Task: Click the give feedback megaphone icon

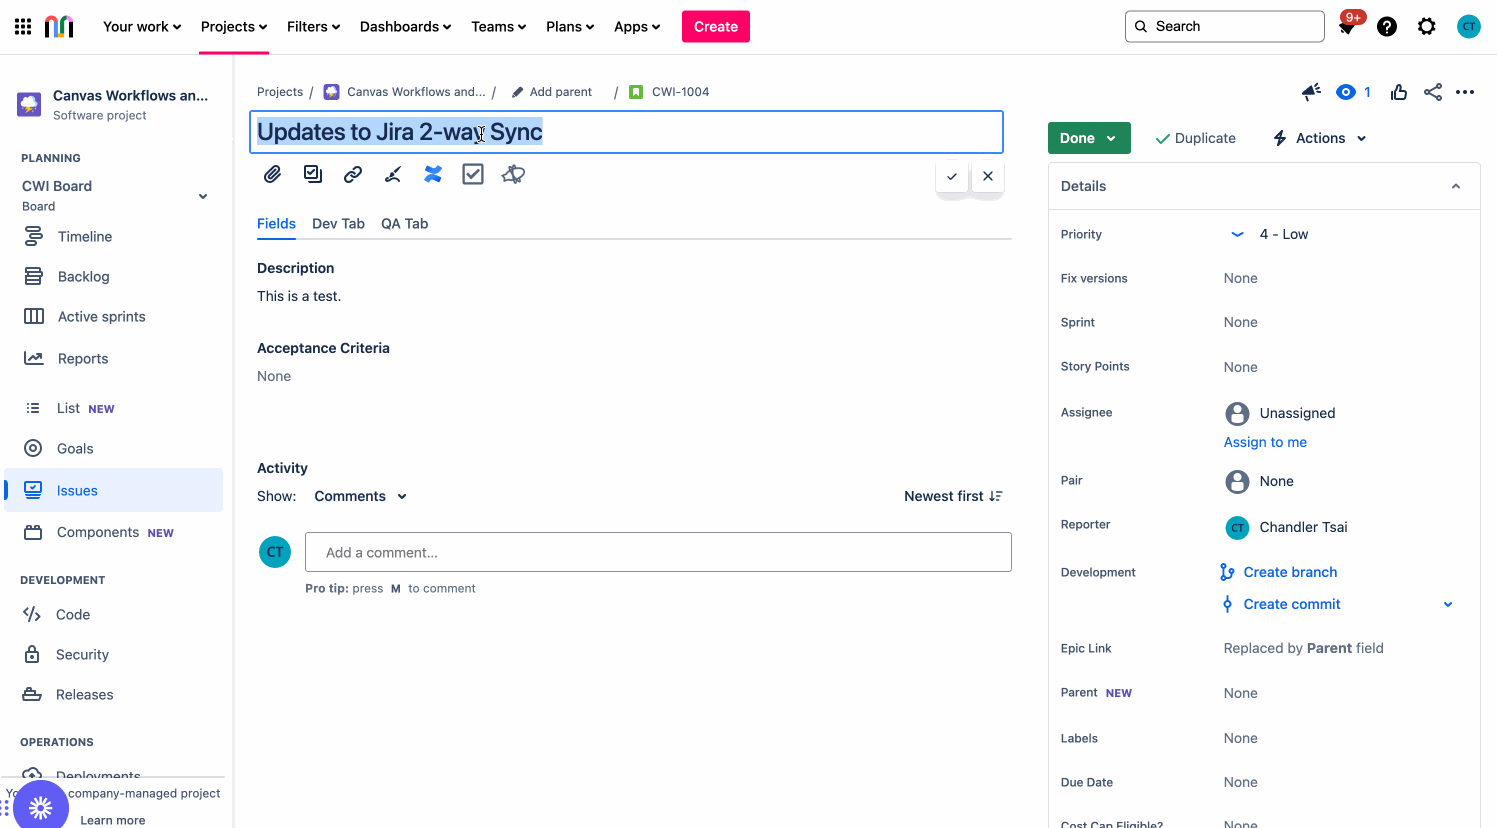Action: [1311, 92]
